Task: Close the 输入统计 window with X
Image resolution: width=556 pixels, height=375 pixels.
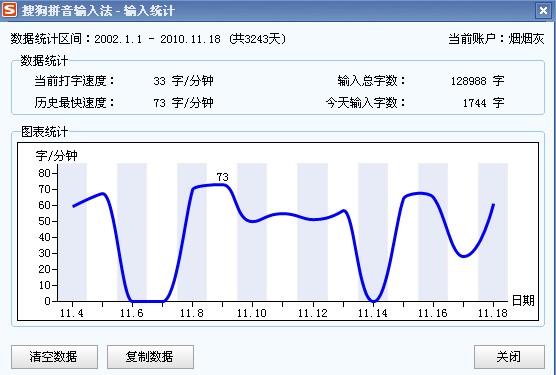Action: pyautogui.click(x=543, y=11)
